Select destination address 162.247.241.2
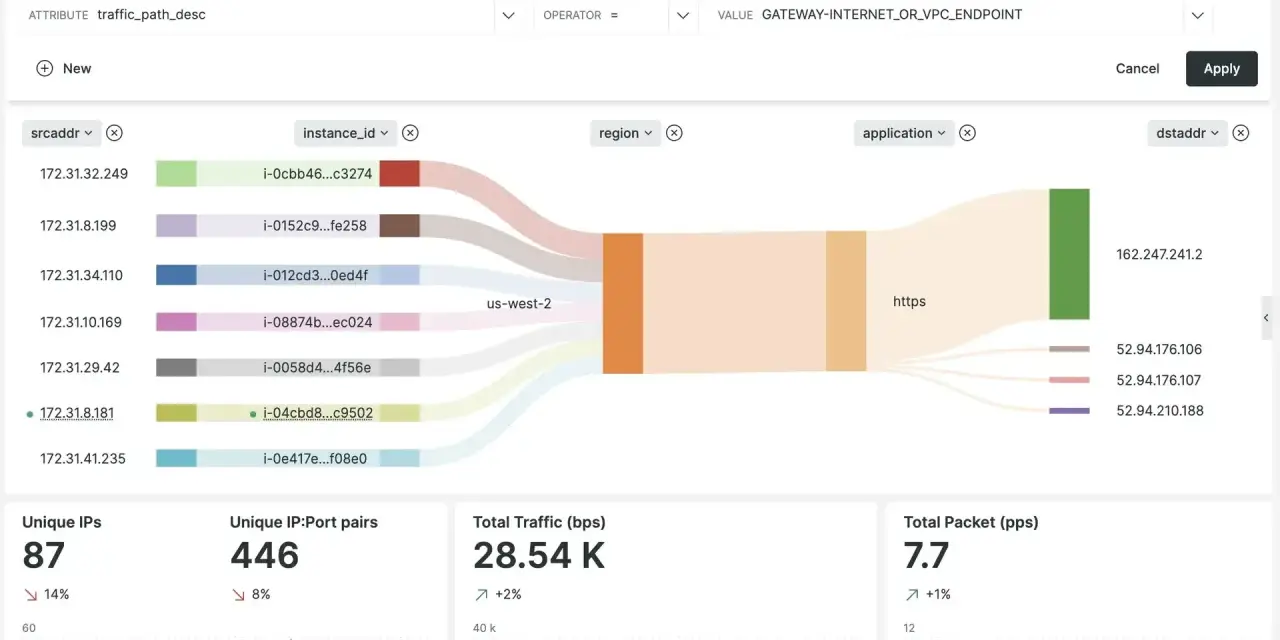Viewport: 1280px width, 640px height. [1159, 254]
